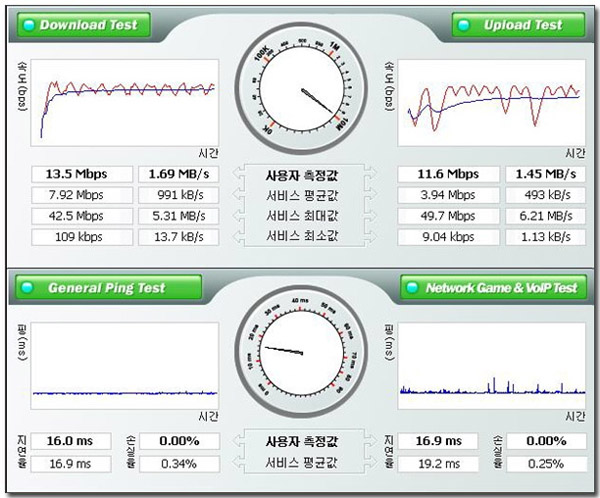Screen dimensions: 600x498
Task: Click the 0.25% average loss rate field
Action: tap(546, 464)
